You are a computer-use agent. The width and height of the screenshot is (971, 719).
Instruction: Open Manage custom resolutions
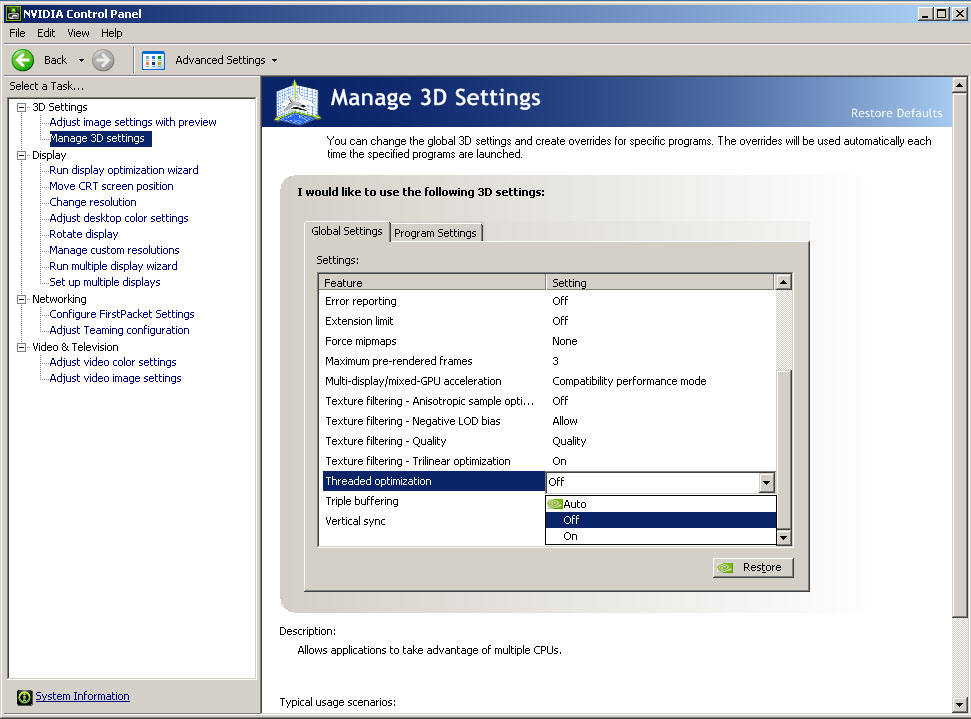(115, 250)
